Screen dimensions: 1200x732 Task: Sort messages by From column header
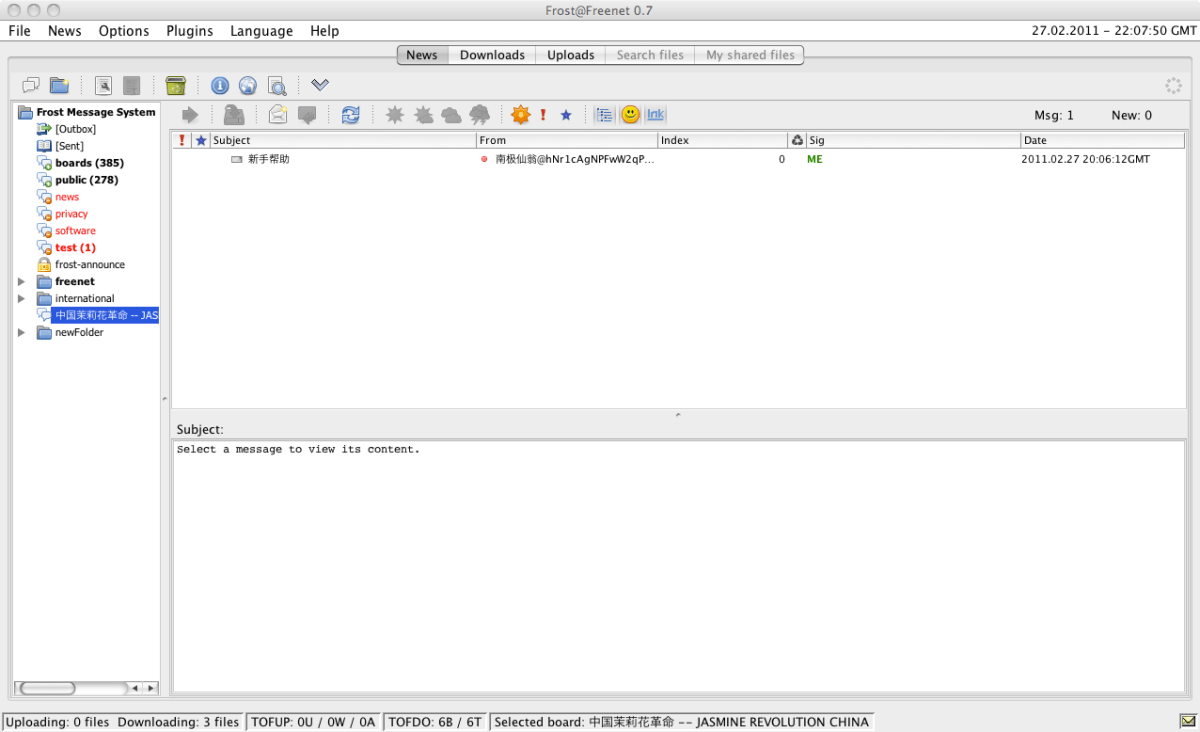click(567, 140)
